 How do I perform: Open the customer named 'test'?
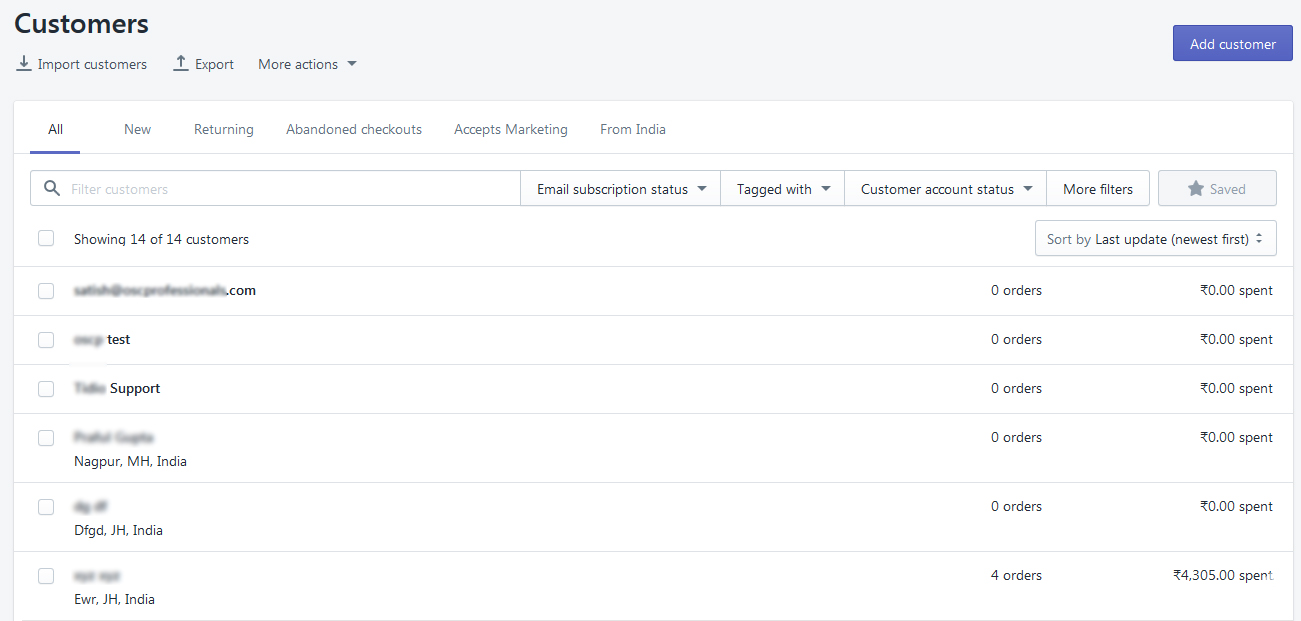click(102, 340)
